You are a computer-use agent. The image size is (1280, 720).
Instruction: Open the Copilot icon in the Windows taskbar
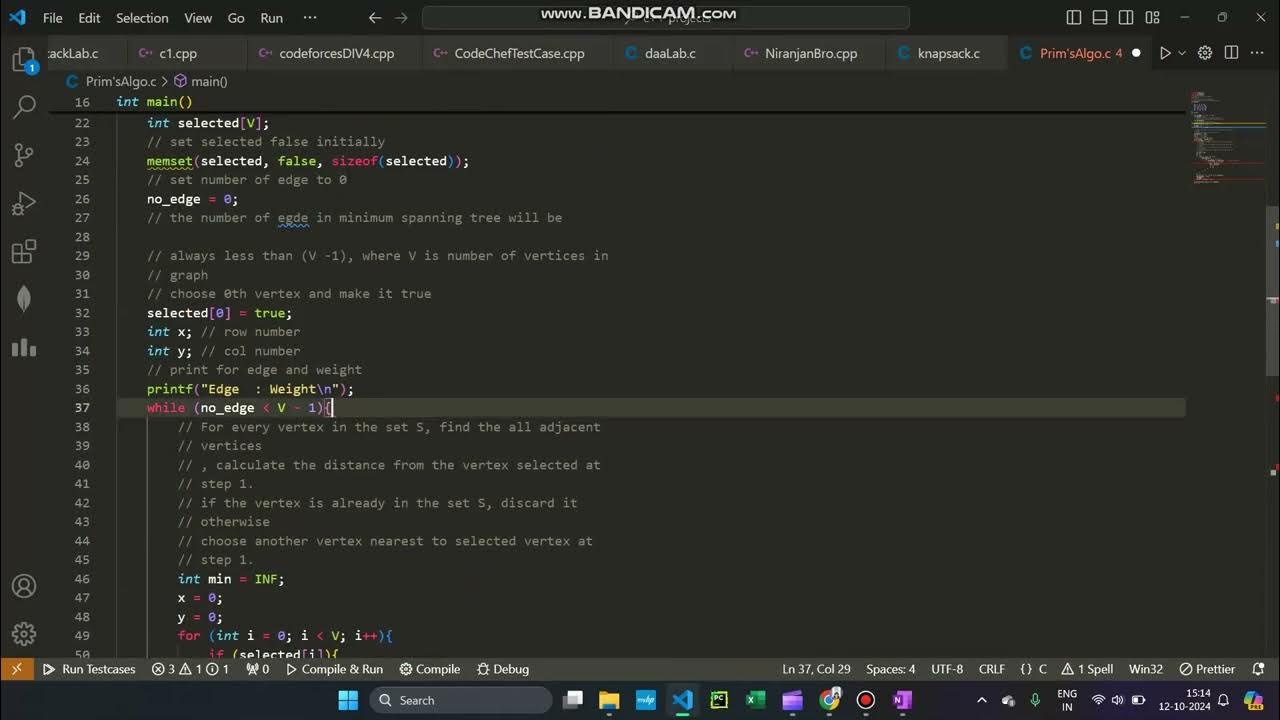tap(1254, 700)
